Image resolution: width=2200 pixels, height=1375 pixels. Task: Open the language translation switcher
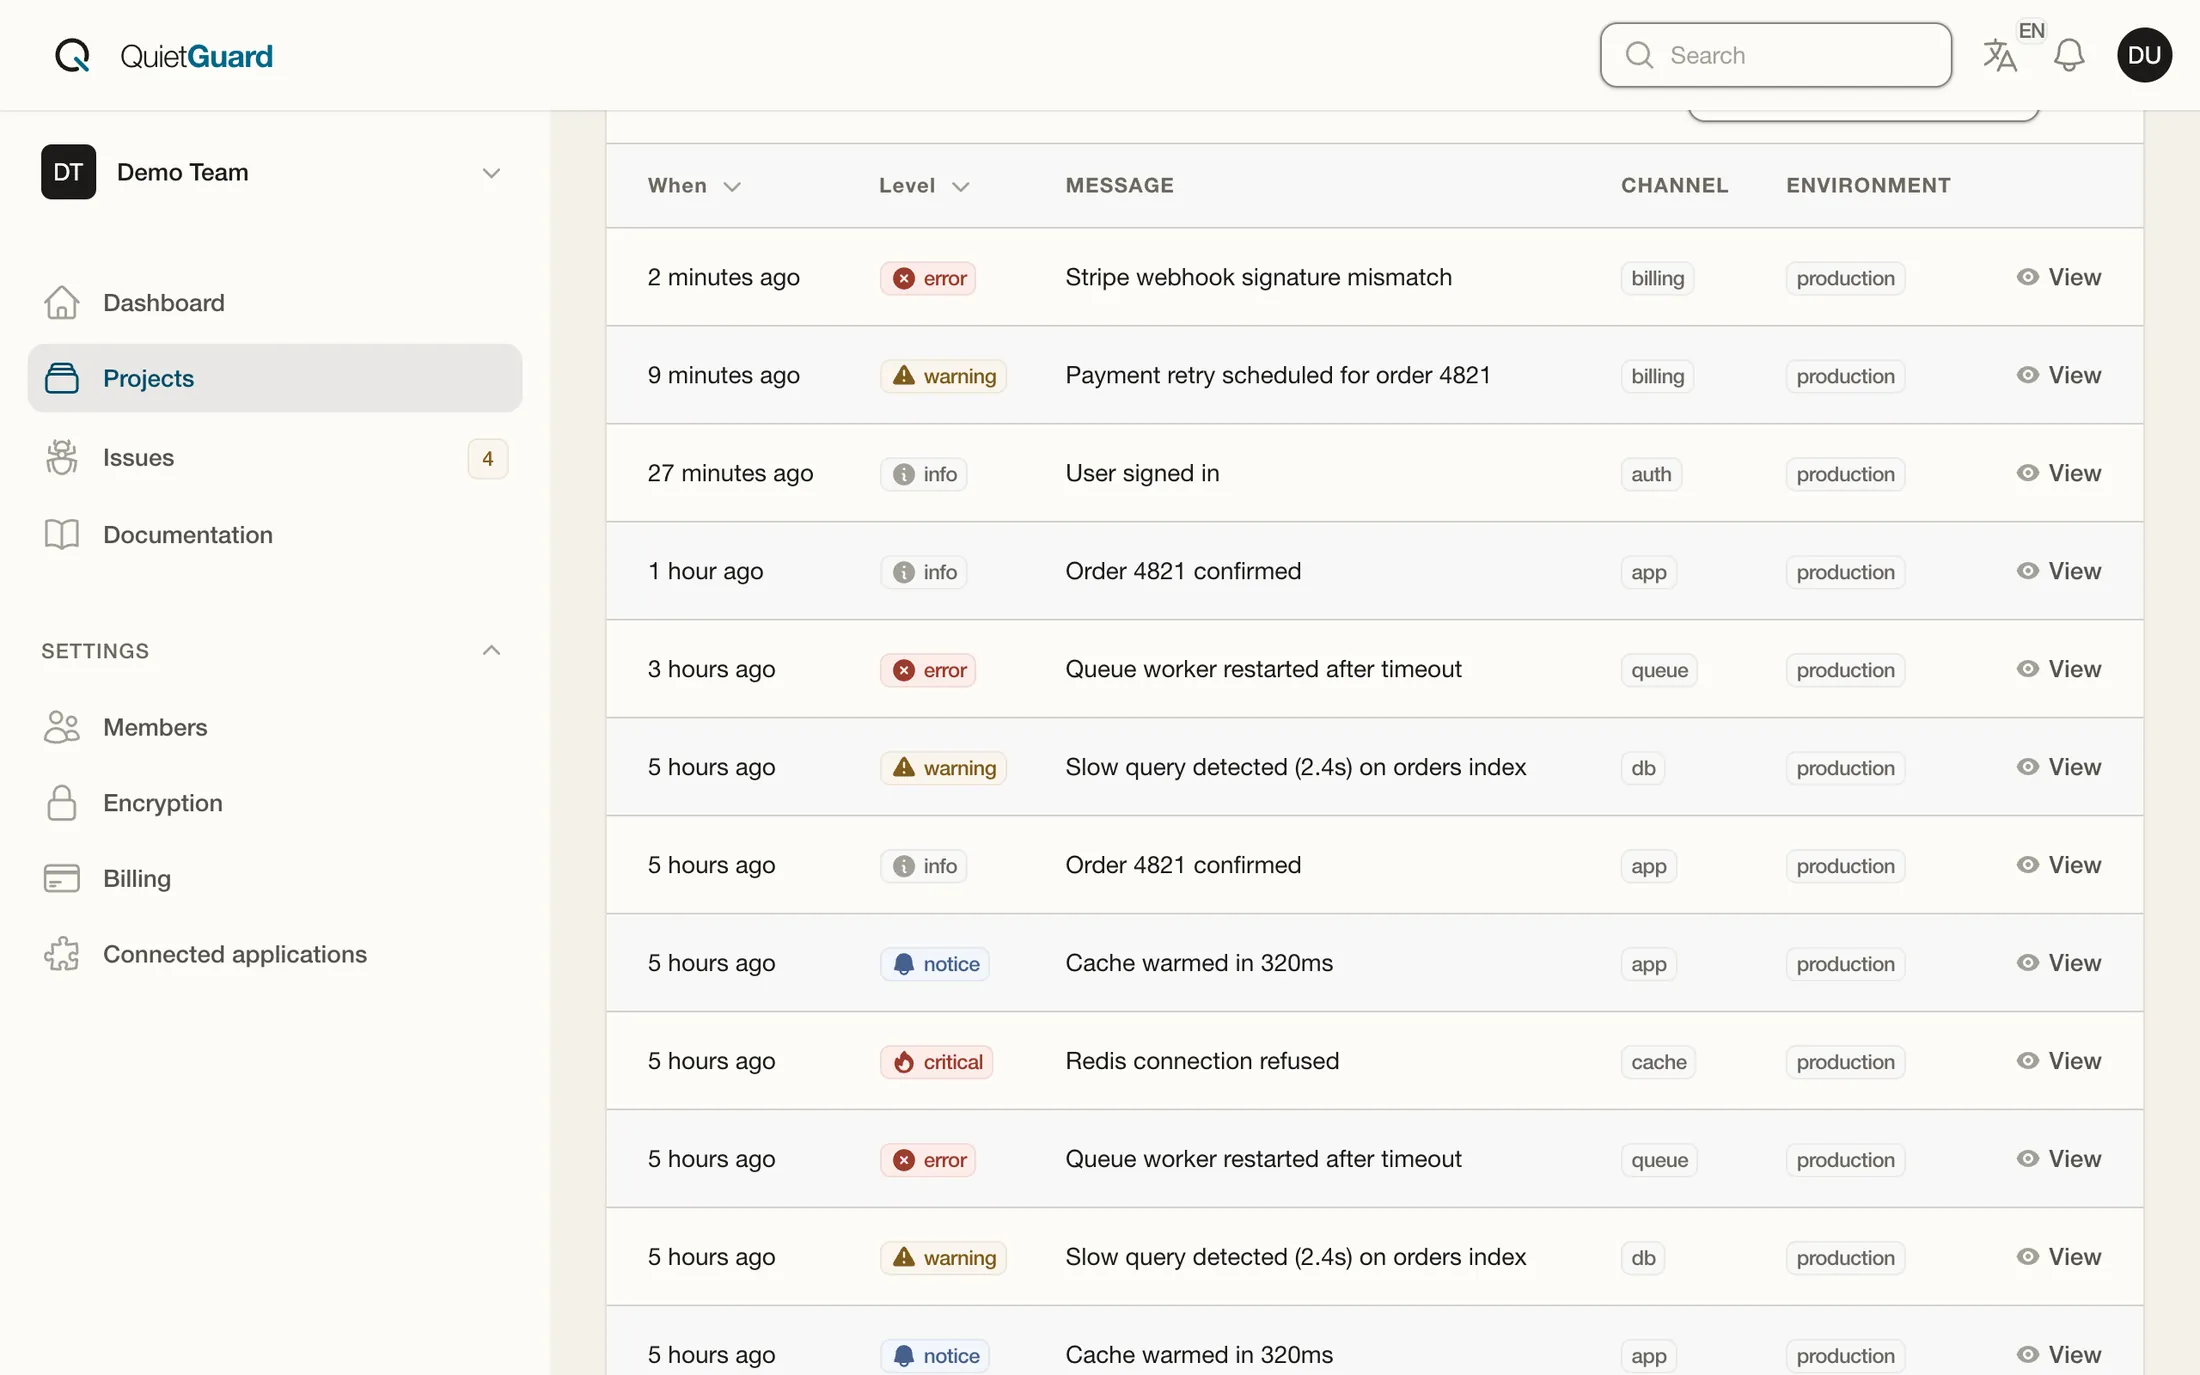pyautogui.click(x=2000, y=55)
